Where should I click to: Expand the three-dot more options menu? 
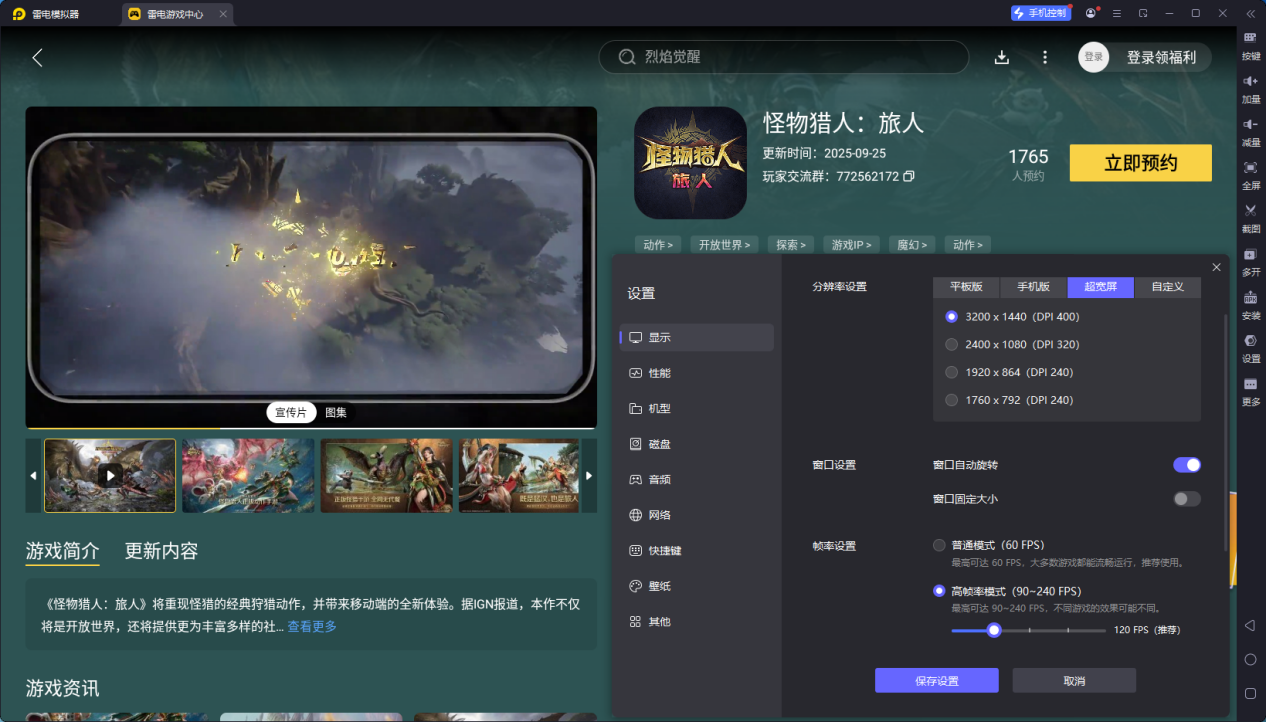[x=1045, y=57]
